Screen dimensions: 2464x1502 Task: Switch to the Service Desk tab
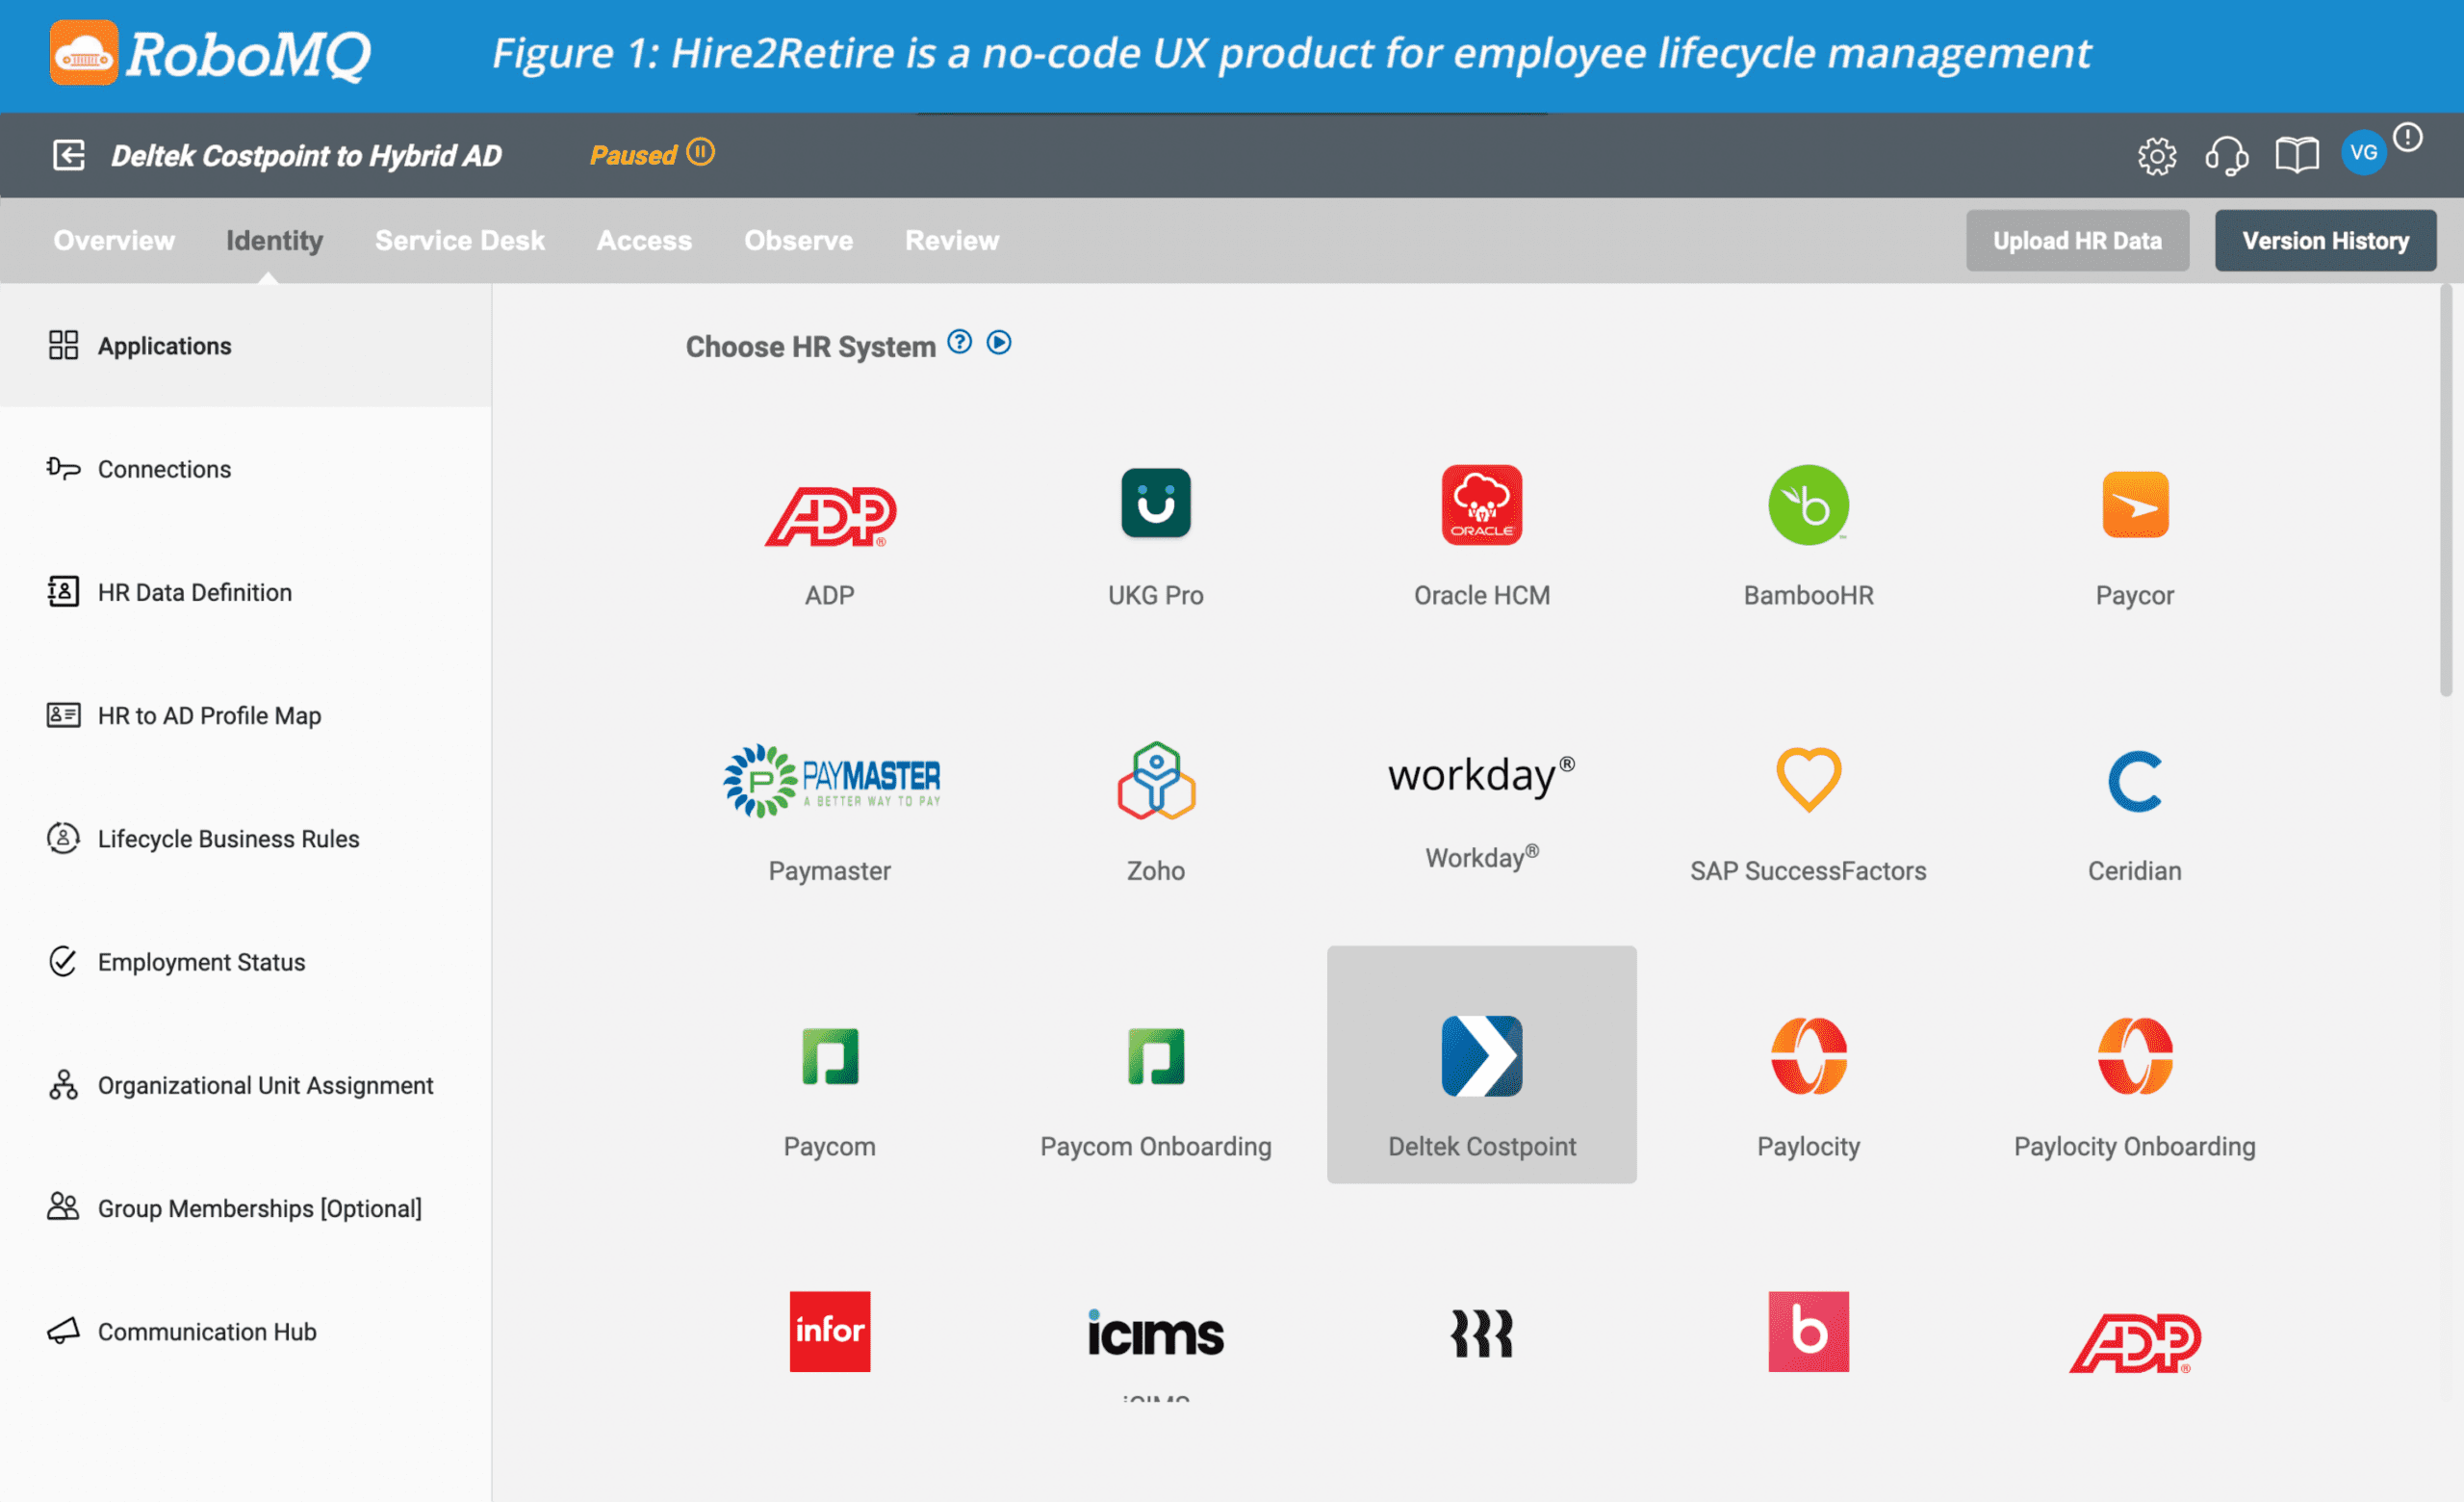[459, 240]
